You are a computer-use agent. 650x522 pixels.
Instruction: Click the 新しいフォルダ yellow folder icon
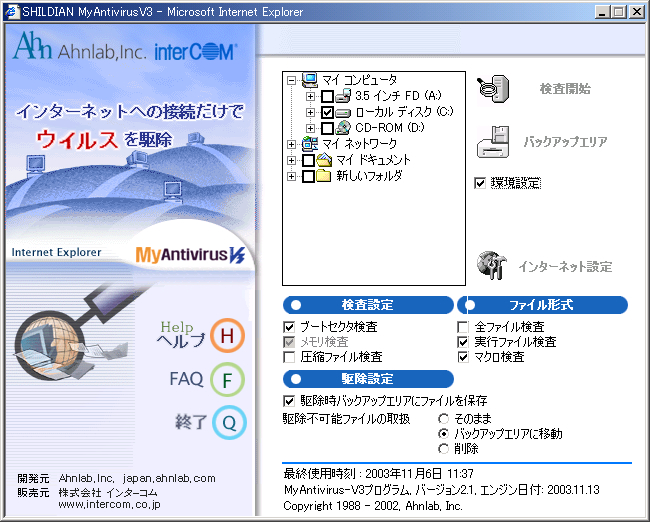tap(323, 176)
